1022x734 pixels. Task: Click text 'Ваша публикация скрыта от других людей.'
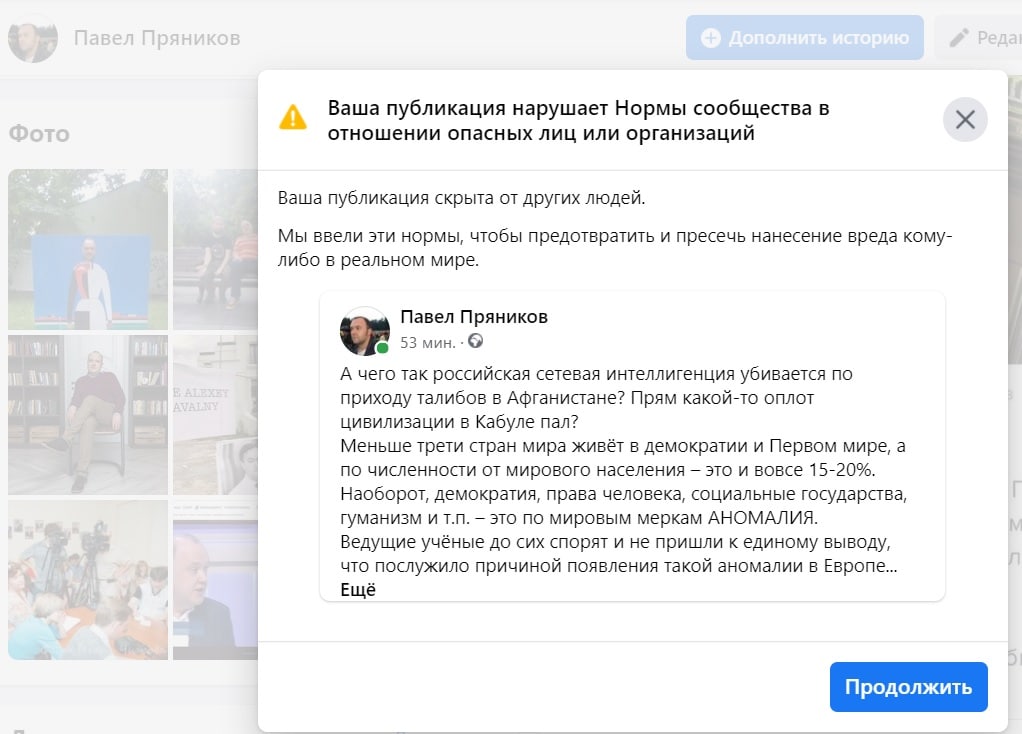461,198
